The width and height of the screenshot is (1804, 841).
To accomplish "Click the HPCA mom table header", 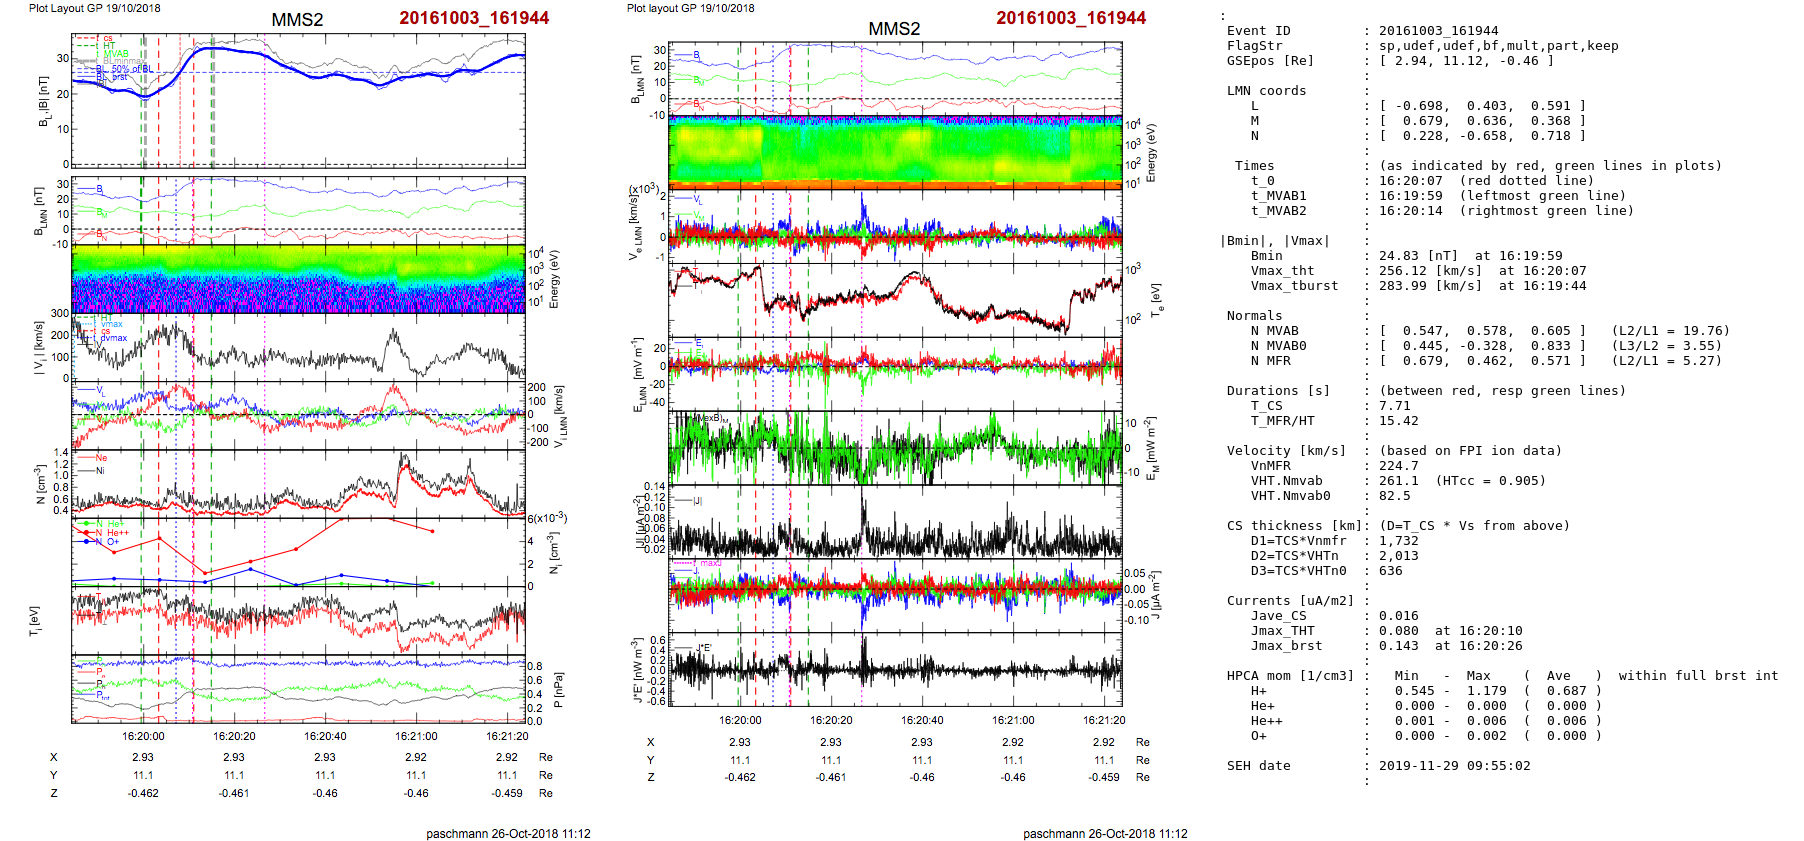I will (x=1290, y=676).
